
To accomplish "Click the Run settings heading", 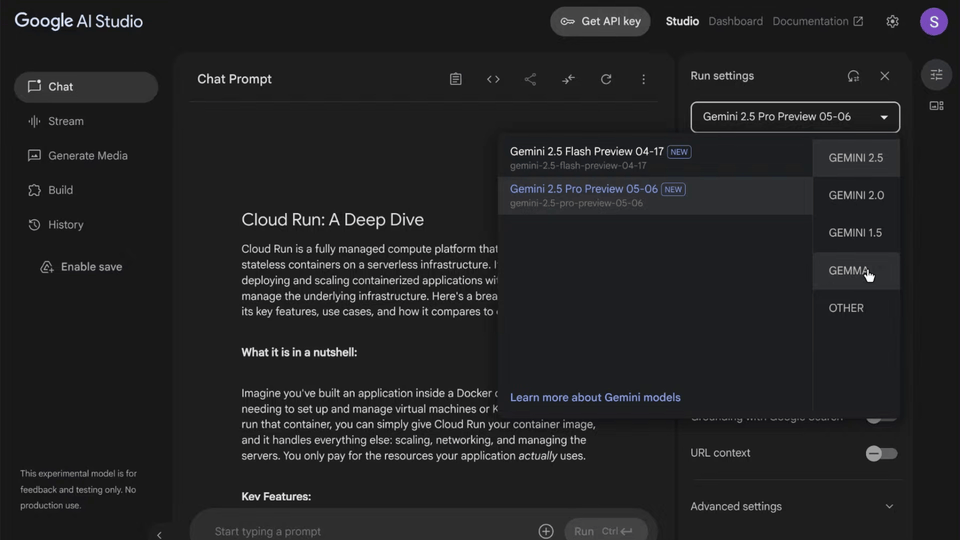I will pos(722,76).
